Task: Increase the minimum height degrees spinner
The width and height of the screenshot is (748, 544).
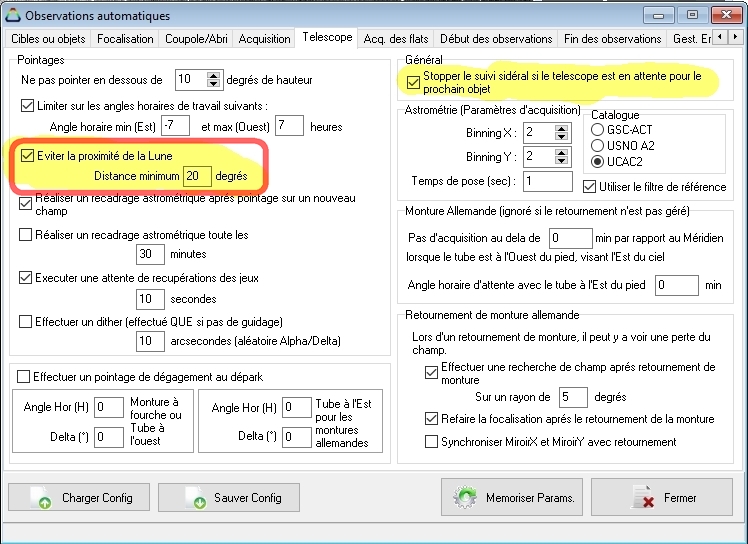Action: pos(213,75)
